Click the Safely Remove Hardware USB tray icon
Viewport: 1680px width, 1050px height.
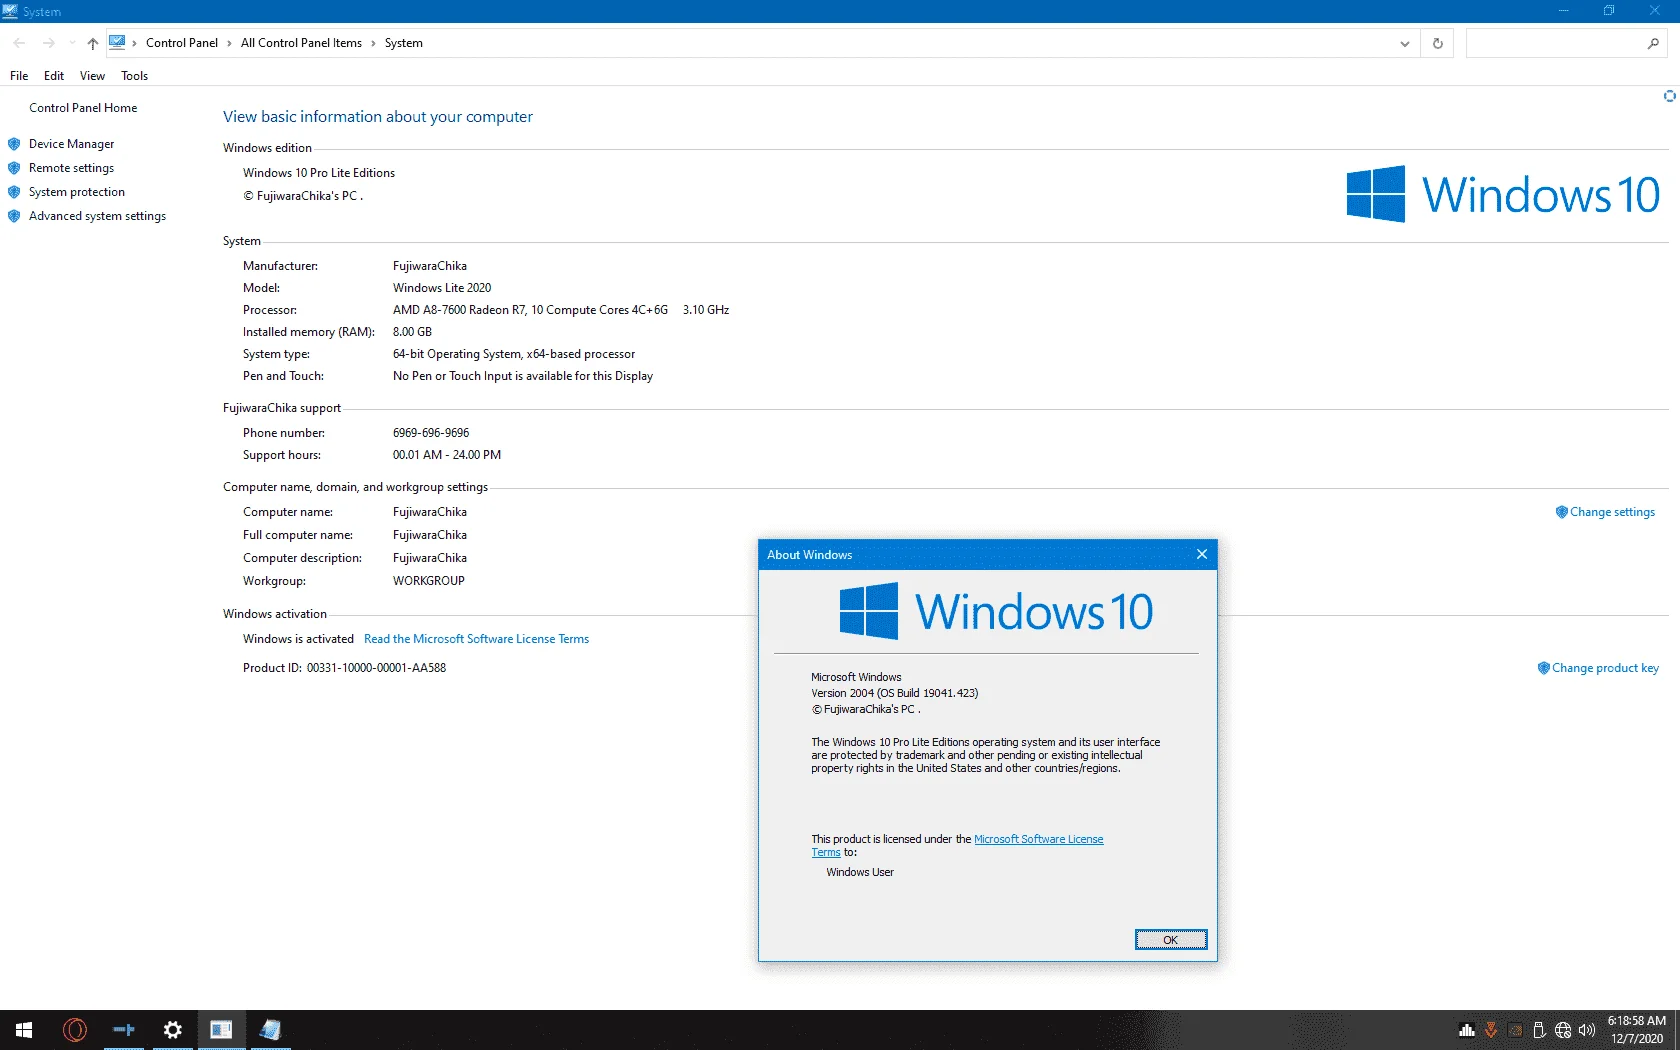click(x=1539, y=1030)
